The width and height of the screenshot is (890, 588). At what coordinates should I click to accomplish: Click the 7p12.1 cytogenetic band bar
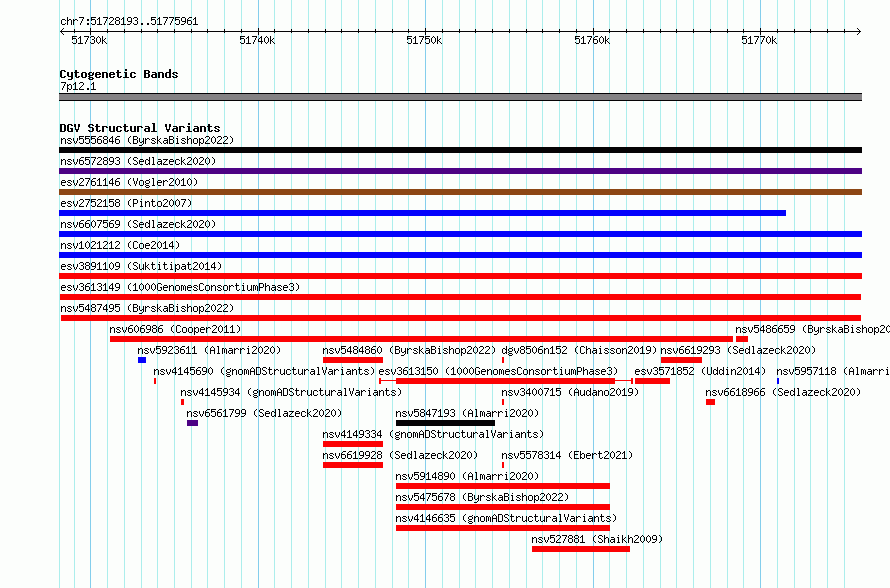click(460, 97)
